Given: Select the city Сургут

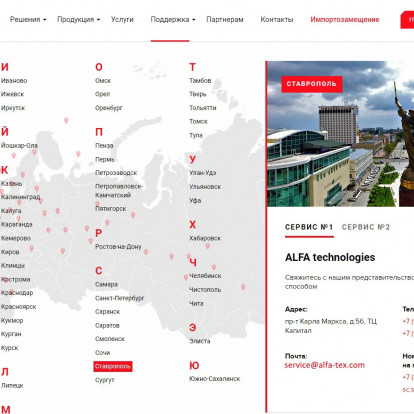Looking at the screenshot, I should 105,380.
